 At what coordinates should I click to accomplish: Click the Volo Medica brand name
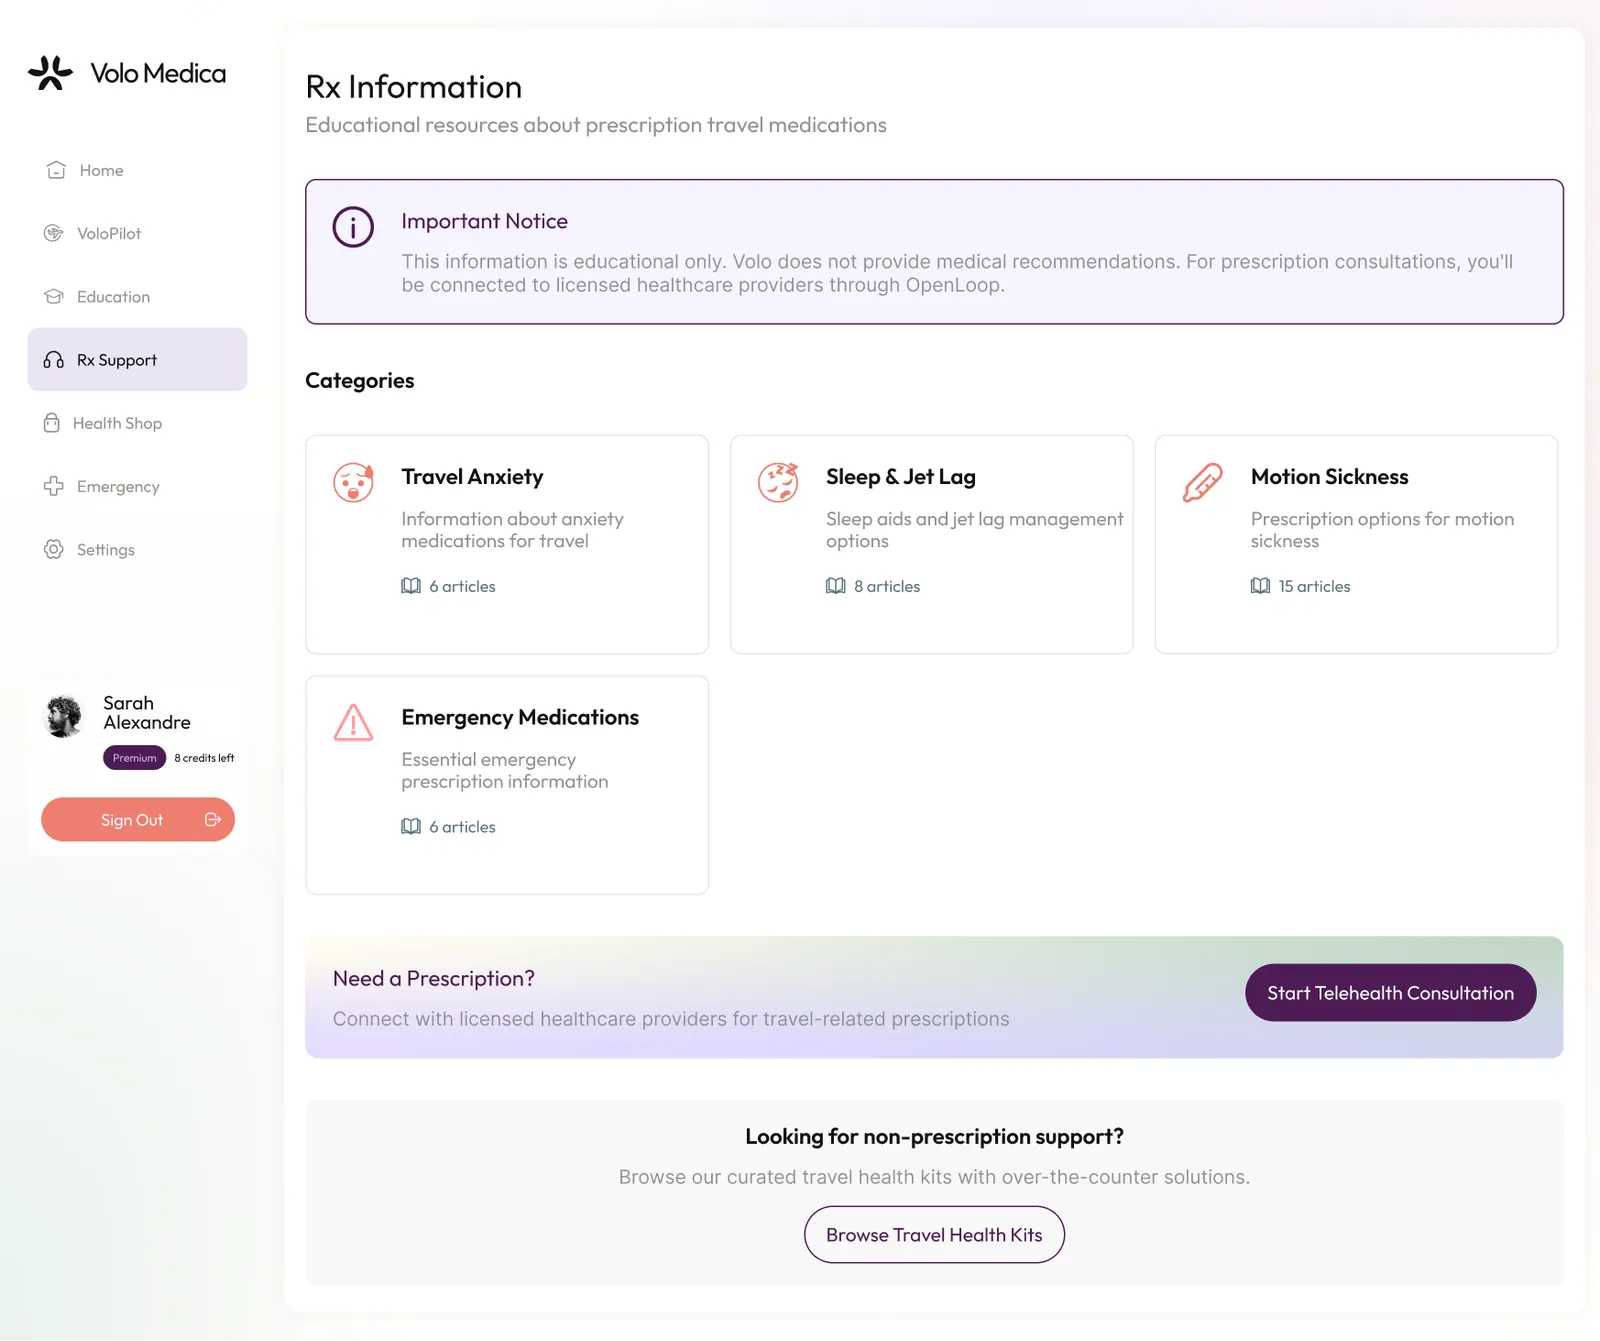click(158, 73)
